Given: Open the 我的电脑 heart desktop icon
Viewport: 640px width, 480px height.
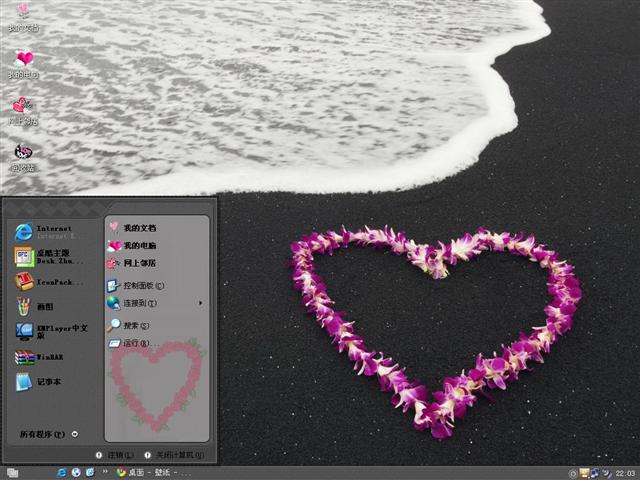Looking at the screenshot, I should [x=24, y=64].
